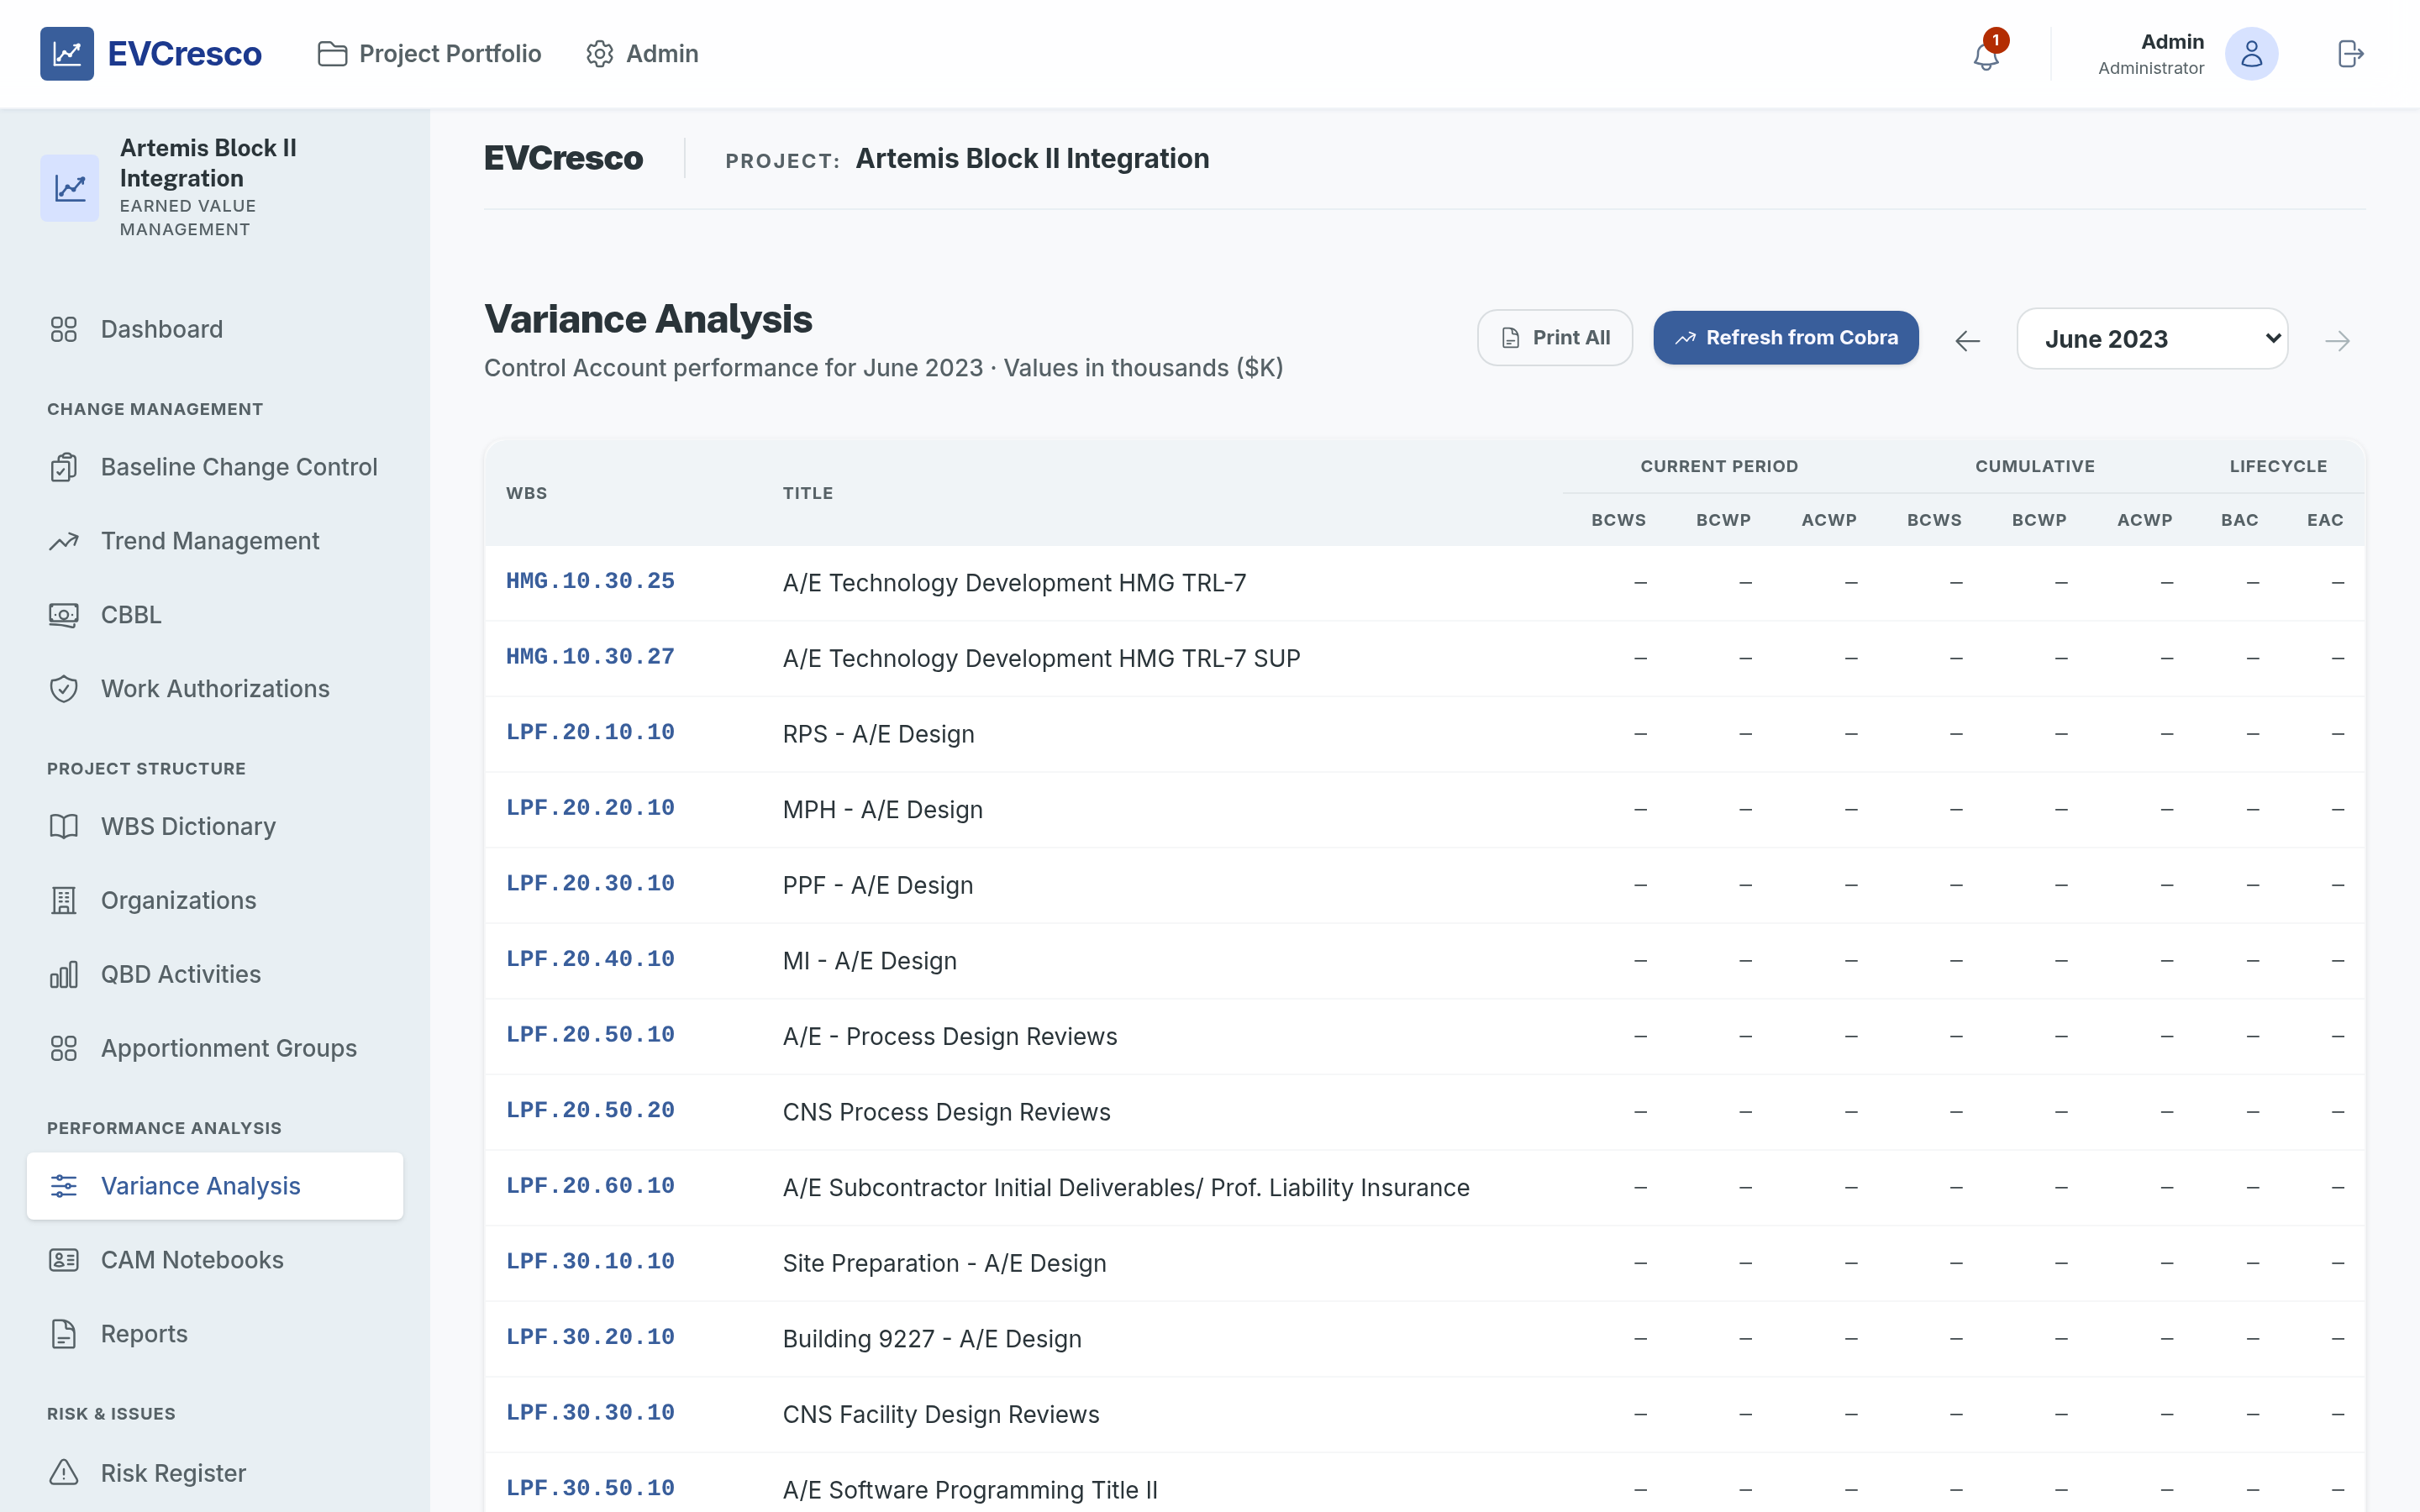The image size is (2420, 1512).
Task: Click the Dashboard grid icon
Action: point(64,329)
